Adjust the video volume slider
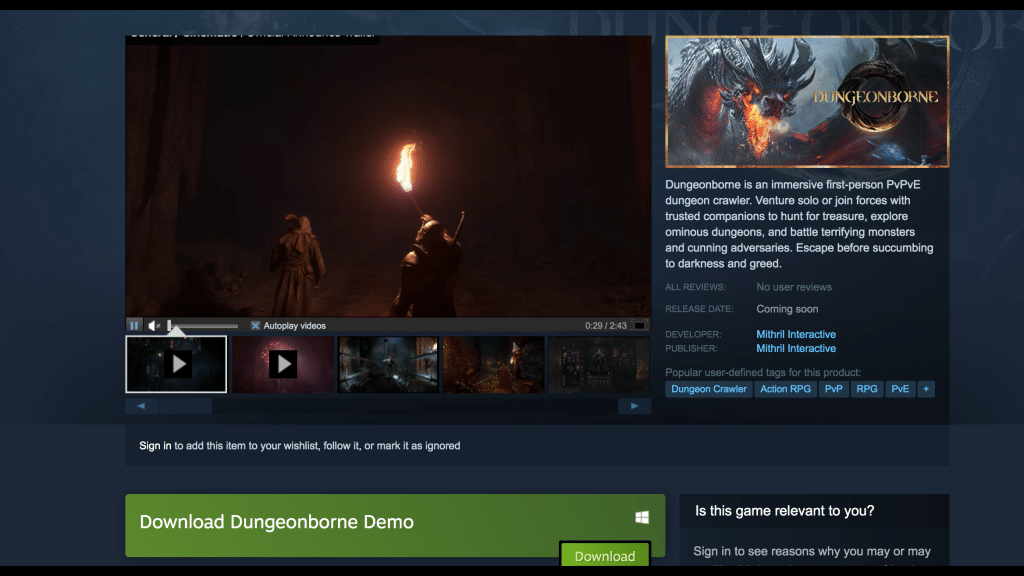The height and width of the screenshot is (576, 1024). click(203, 325)
